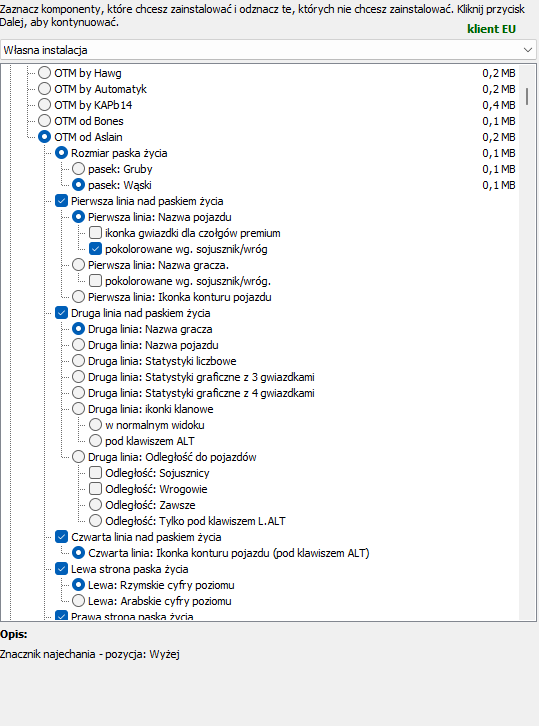Choose OTM by Automatyk option
Viewport: 539px width, 726px height.
(44, 89)
